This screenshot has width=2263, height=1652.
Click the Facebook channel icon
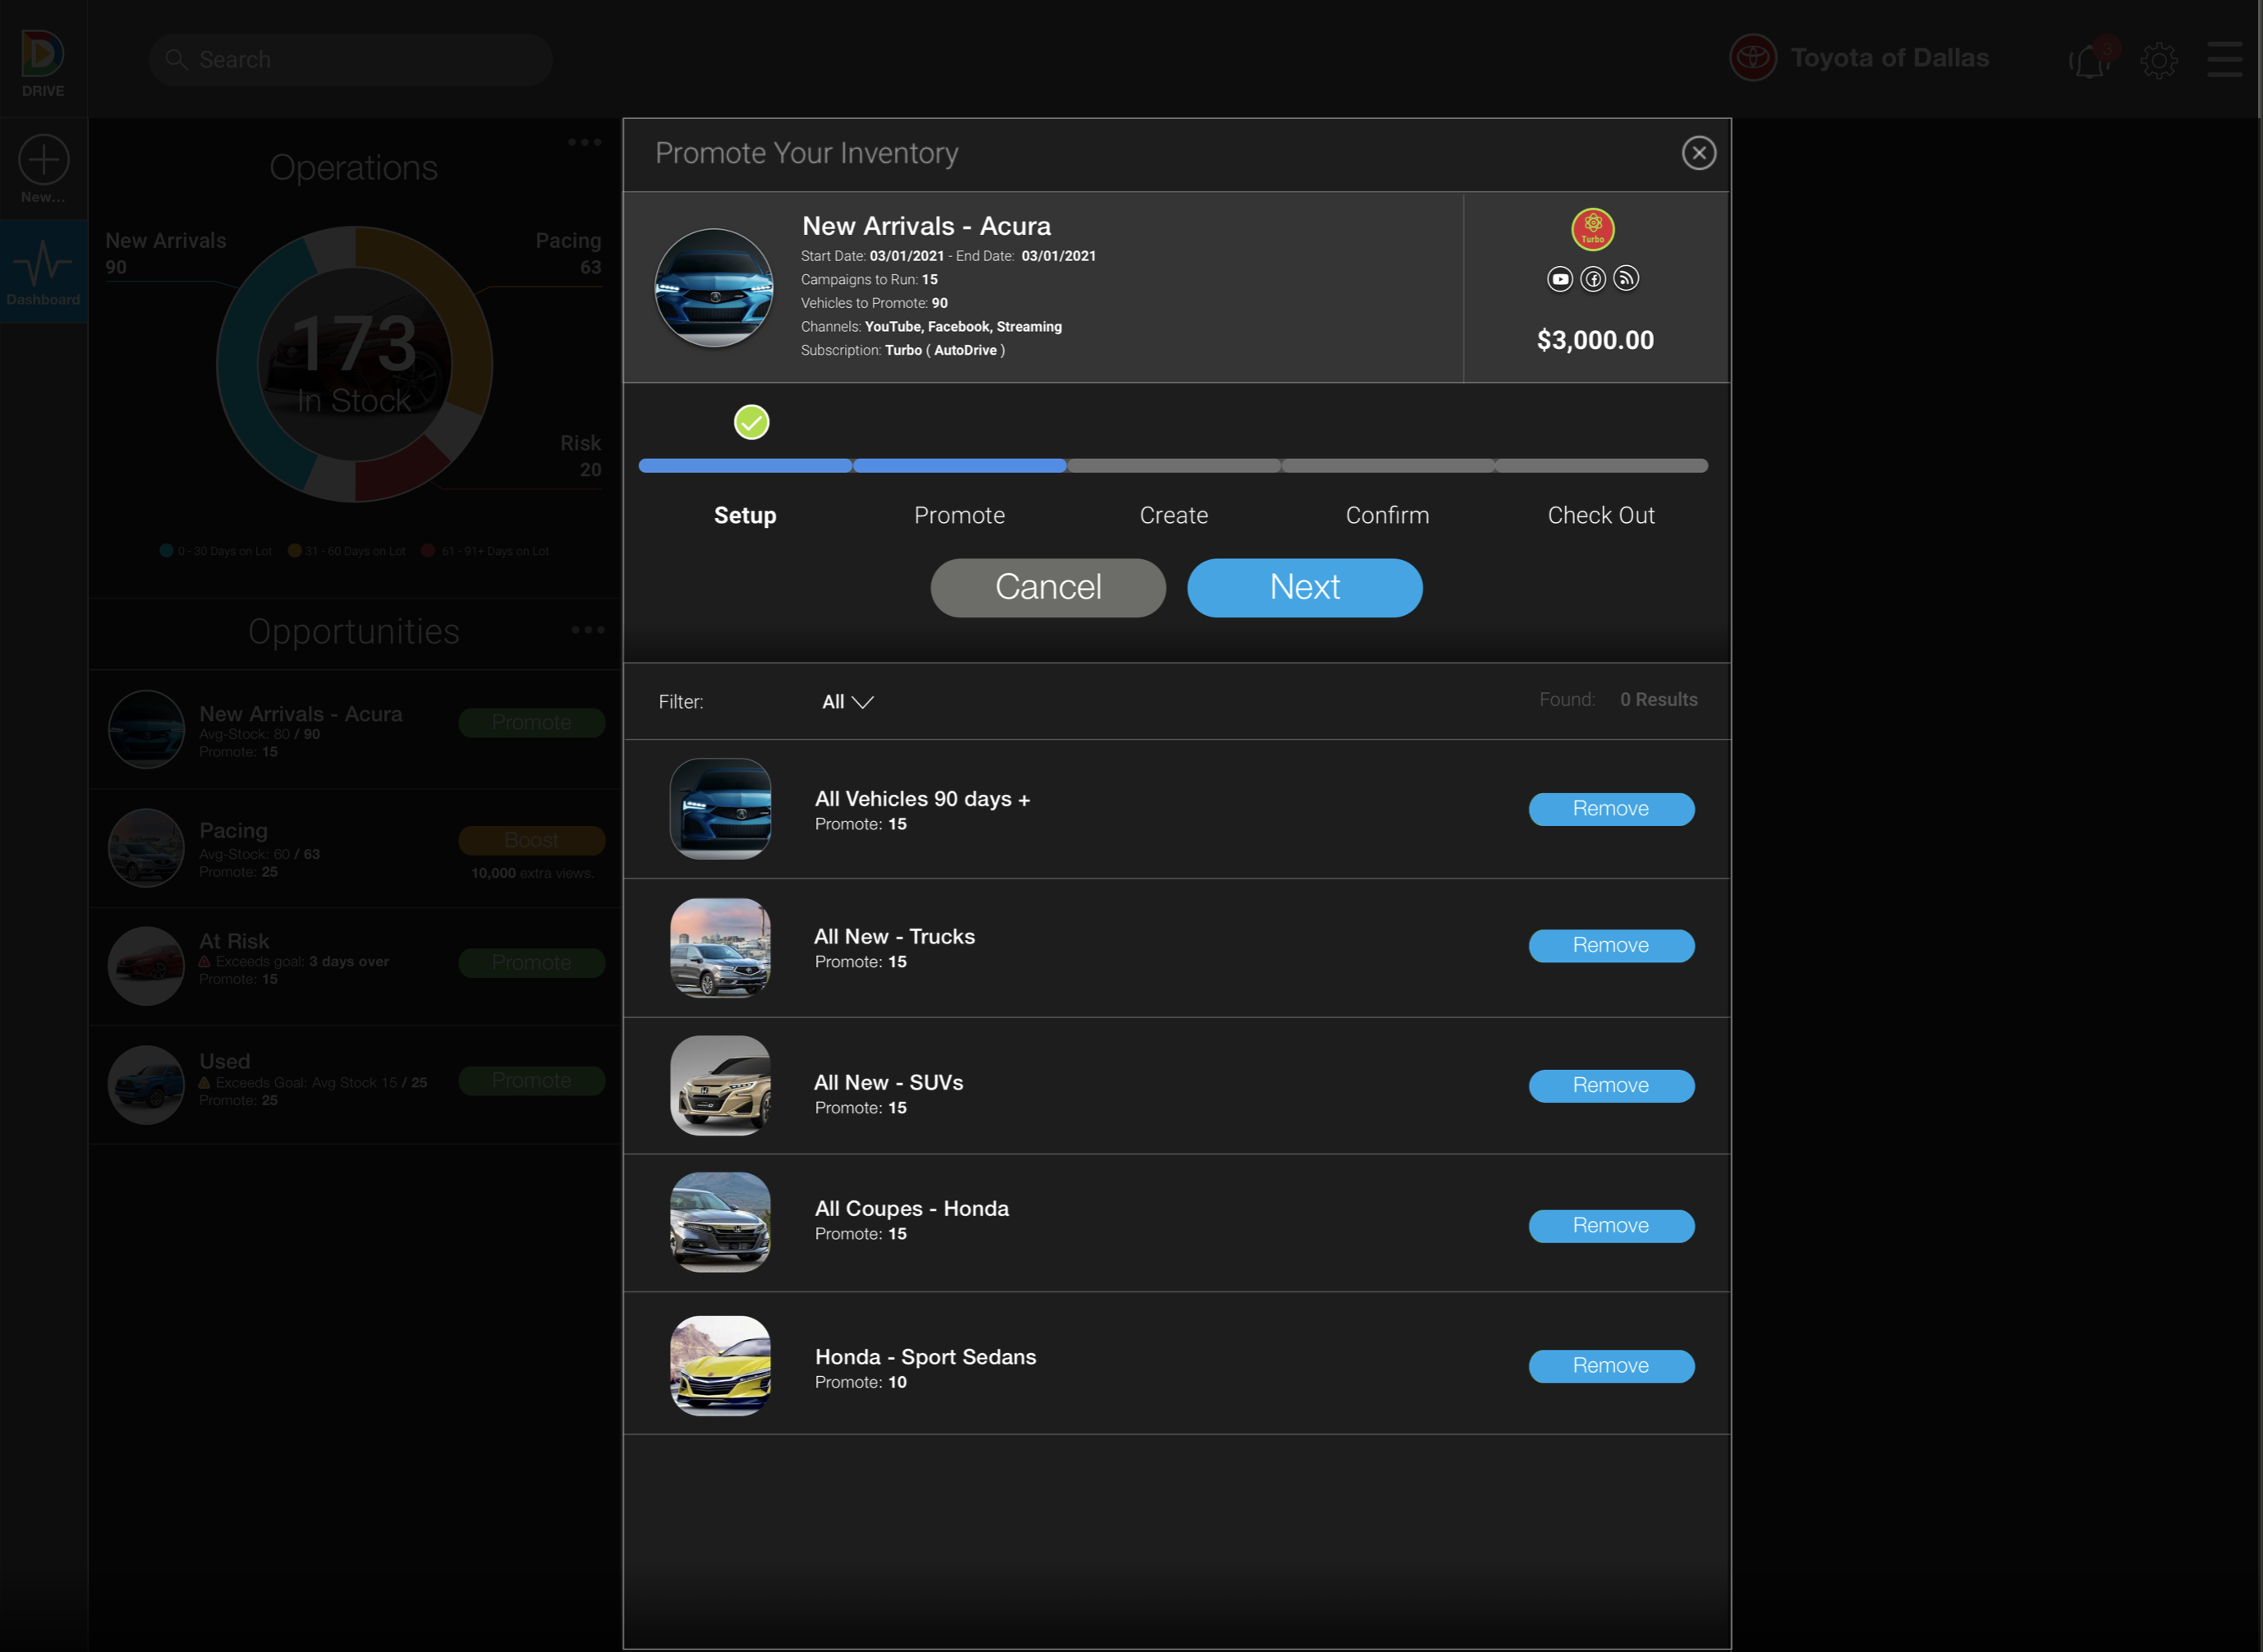(x=1593, y=279)
